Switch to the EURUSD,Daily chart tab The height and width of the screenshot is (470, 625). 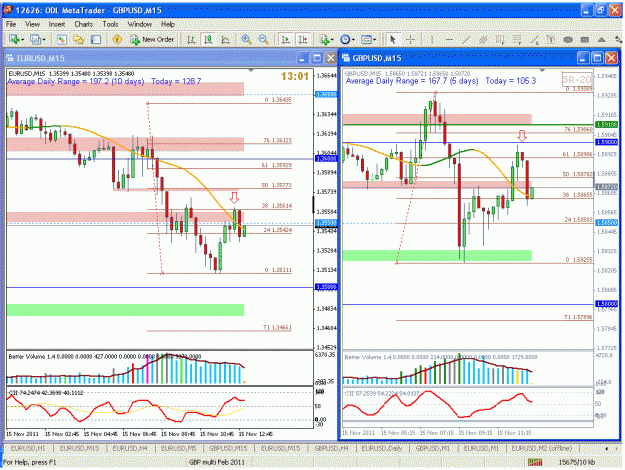tap(381, 448)
